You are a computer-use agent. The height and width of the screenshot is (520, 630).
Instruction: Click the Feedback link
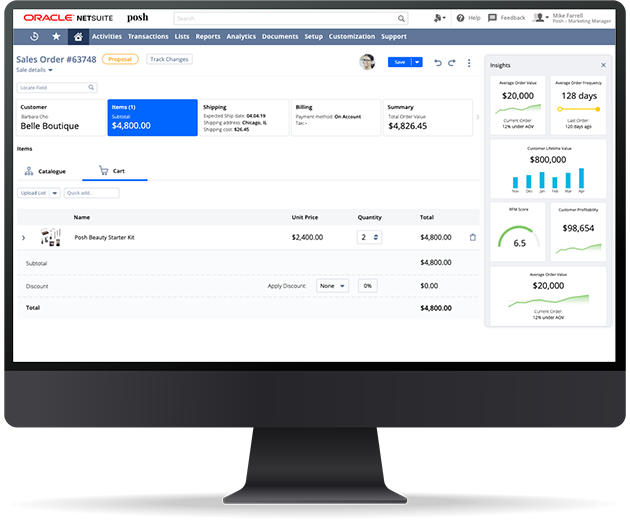click(513, 18)
